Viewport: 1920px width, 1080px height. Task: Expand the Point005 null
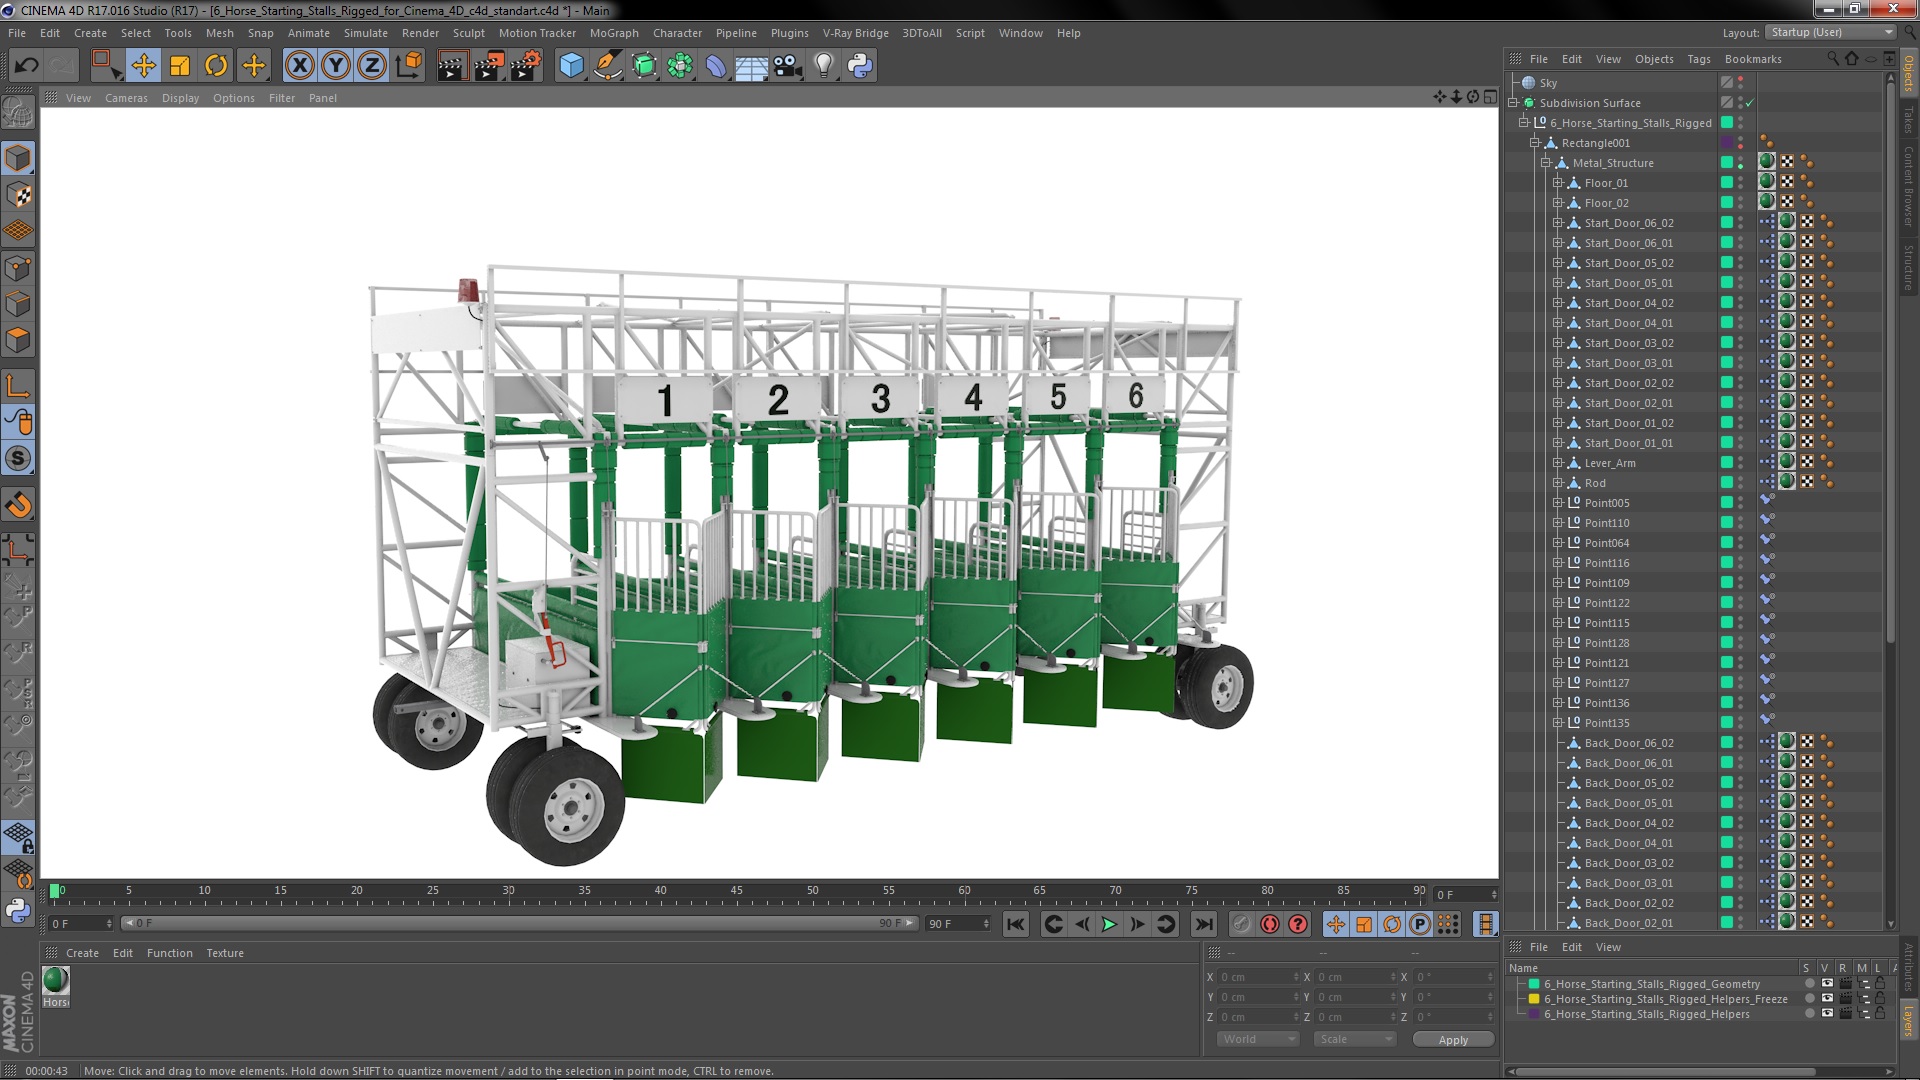click(1557, 503)
